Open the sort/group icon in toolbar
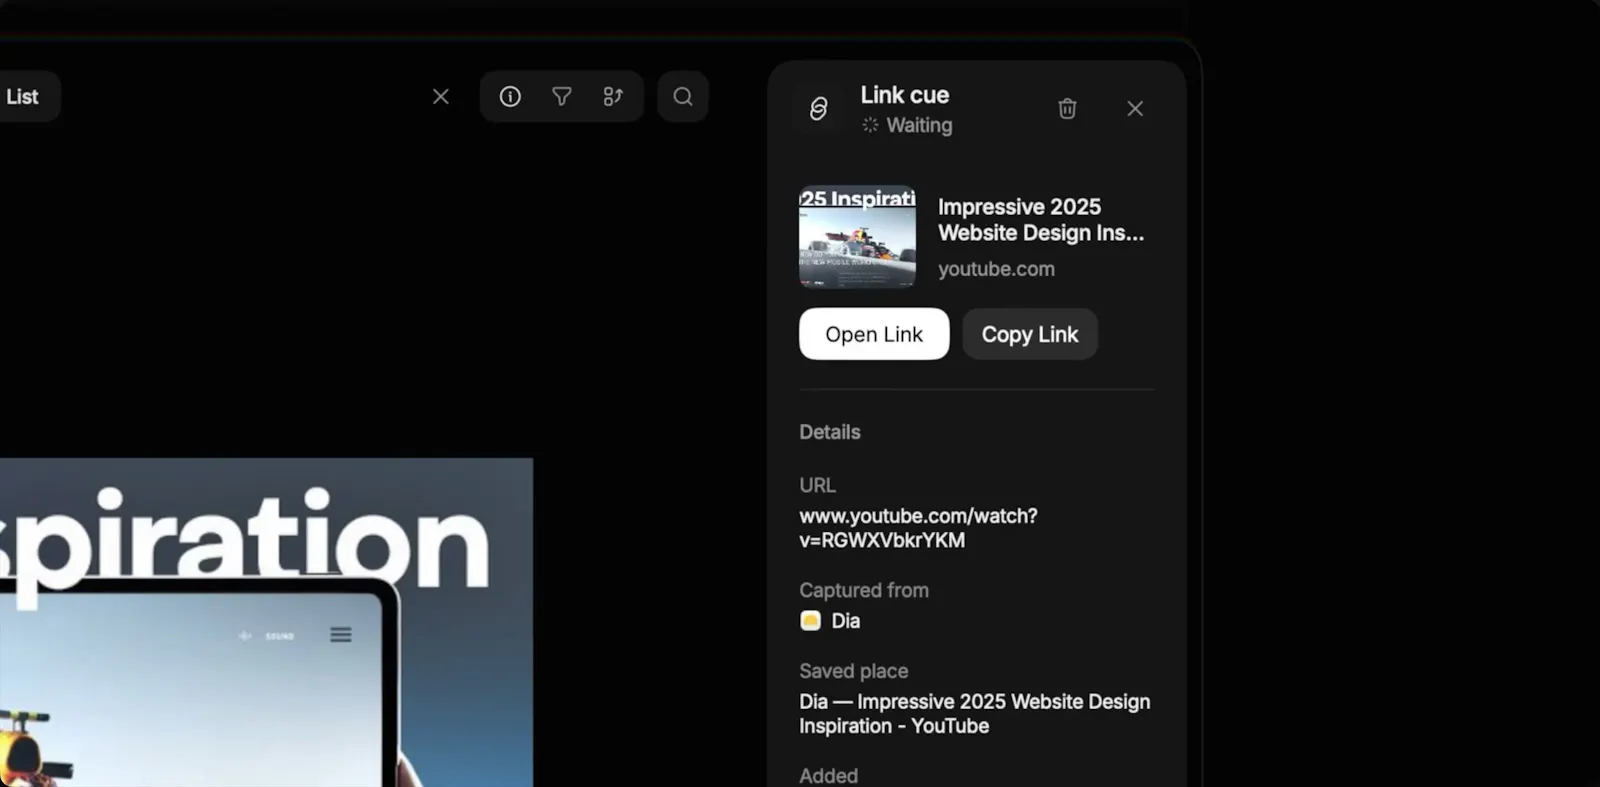This screenshot has width=1600, height=787. (613, 96)
